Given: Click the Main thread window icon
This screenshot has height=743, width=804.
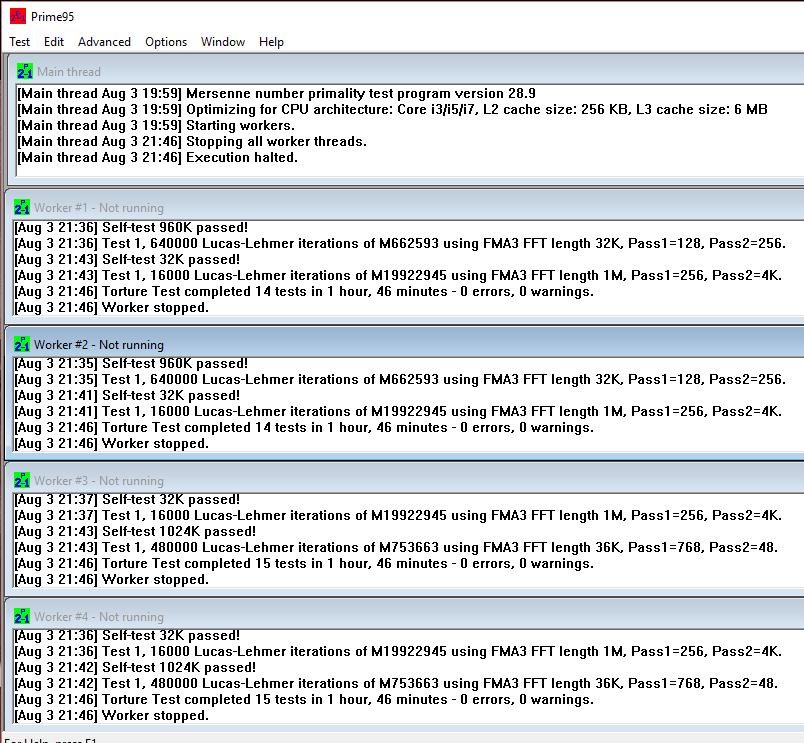Looking at the screenshot, I should [x=25, y=71].
